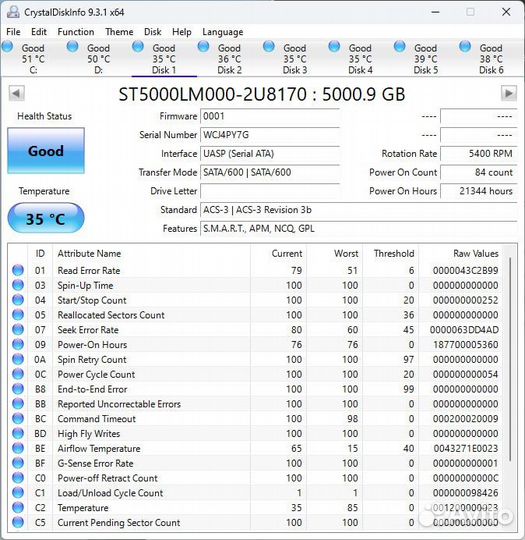The image size is (525, 540).
Task: Click the Interface field UASP (Serial ATA)
Action: tap(270, 153)
